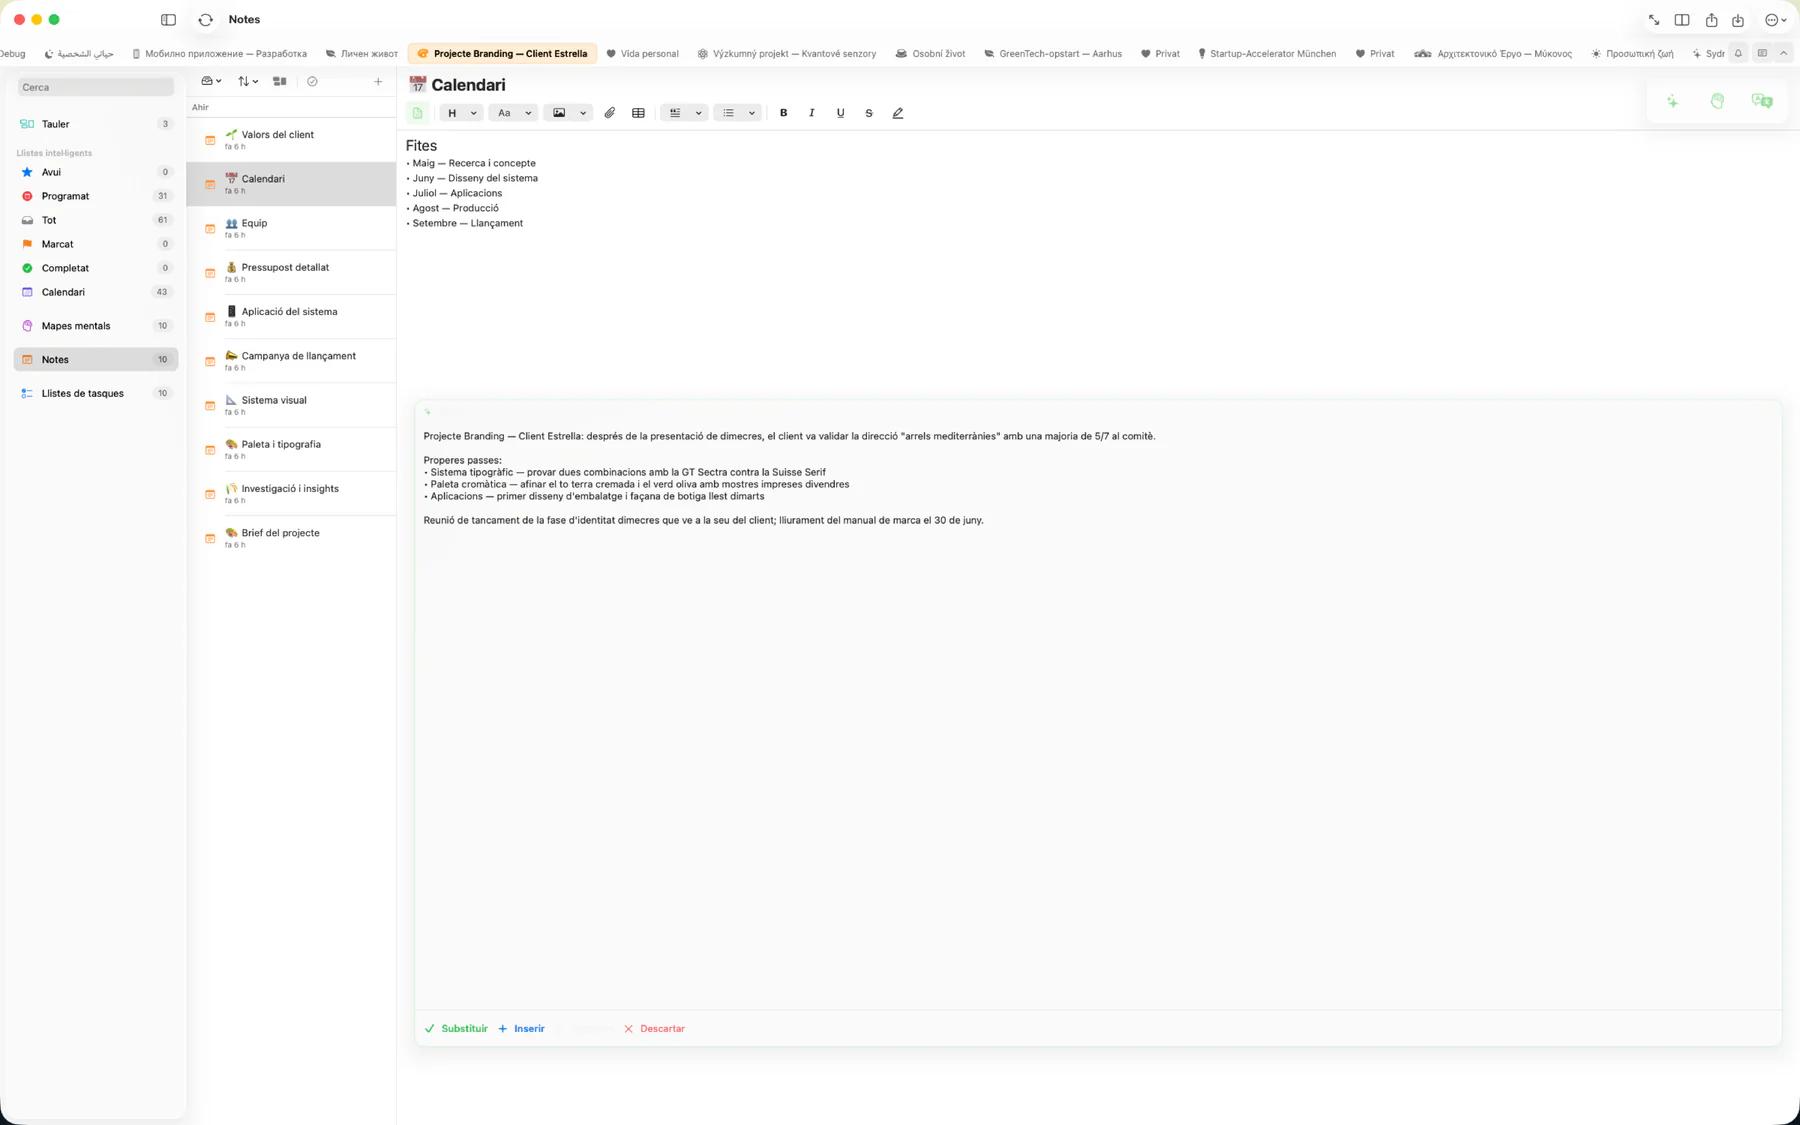Open Paleta i tipografia note

pyautogui.click(x=292, y=449)
